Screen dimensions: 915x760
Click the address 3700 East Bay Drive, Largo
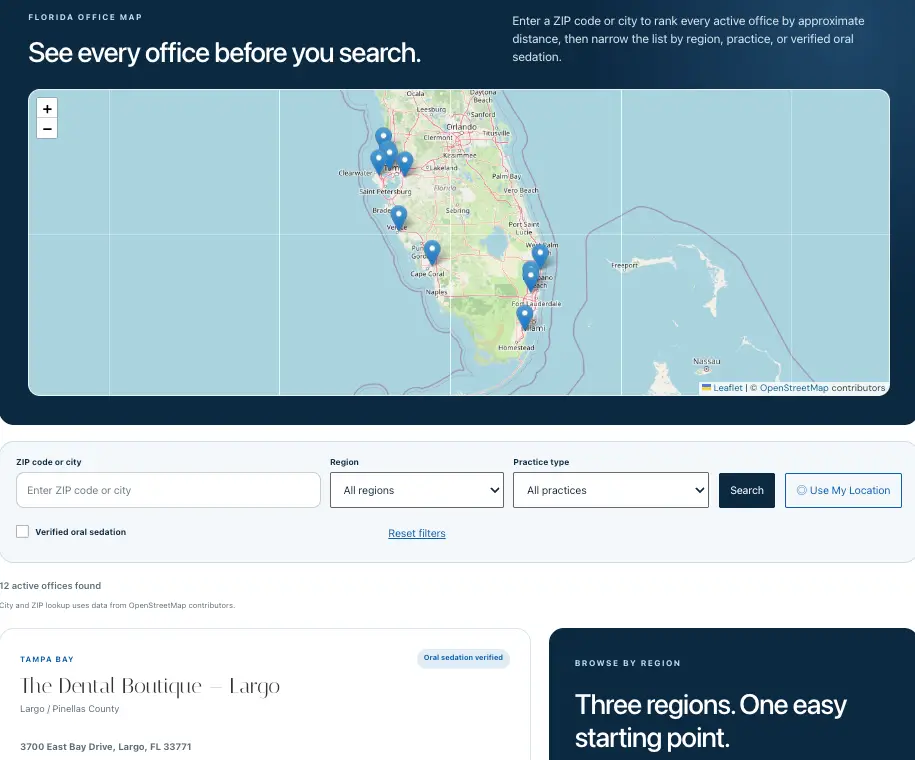click(106, 747)
